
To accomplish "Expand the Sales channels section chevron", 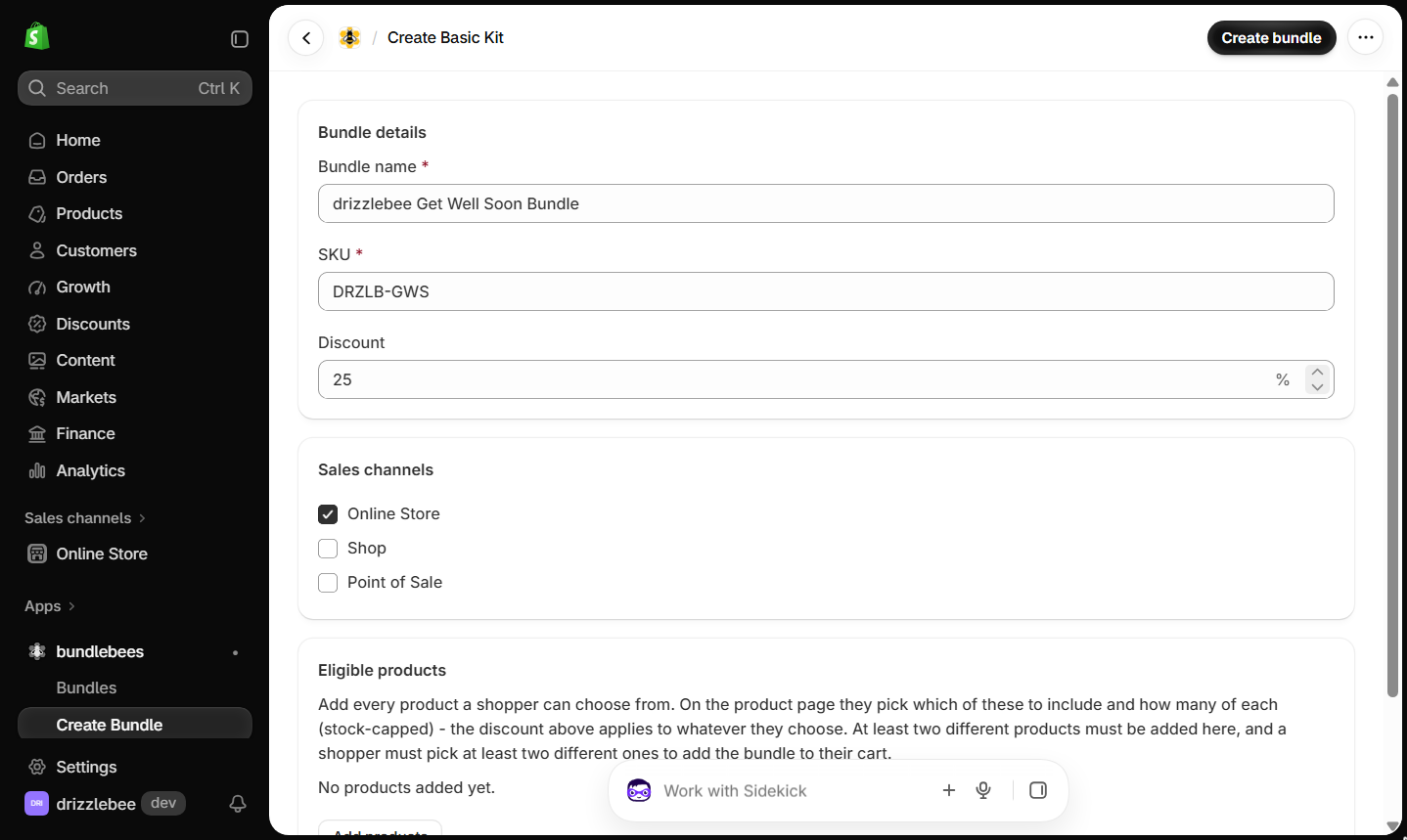I will tap(142, 518).
